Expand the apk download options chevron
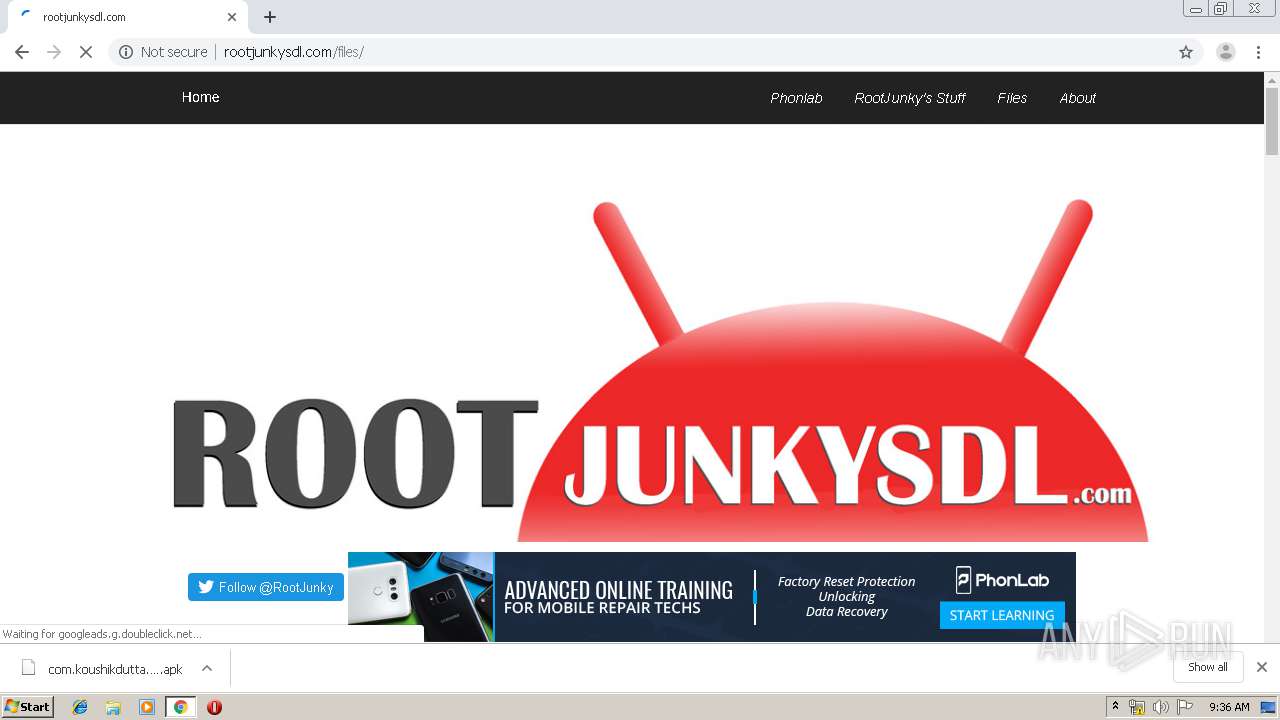1280x720 pixels. click(207, 668)
